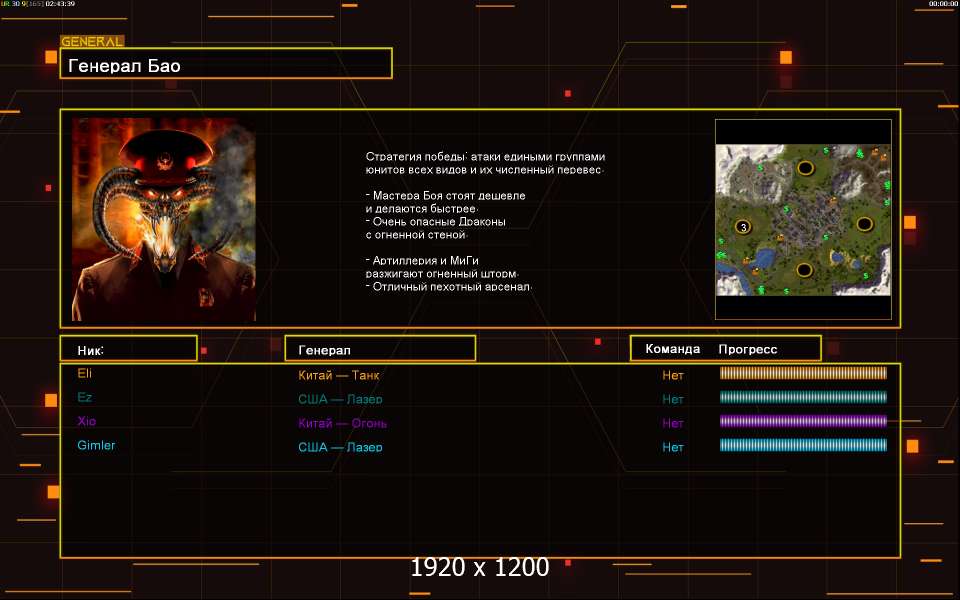Click the "Очень опасные Драконы" line
The image size is (960, 600).
[x=436, y=222]
